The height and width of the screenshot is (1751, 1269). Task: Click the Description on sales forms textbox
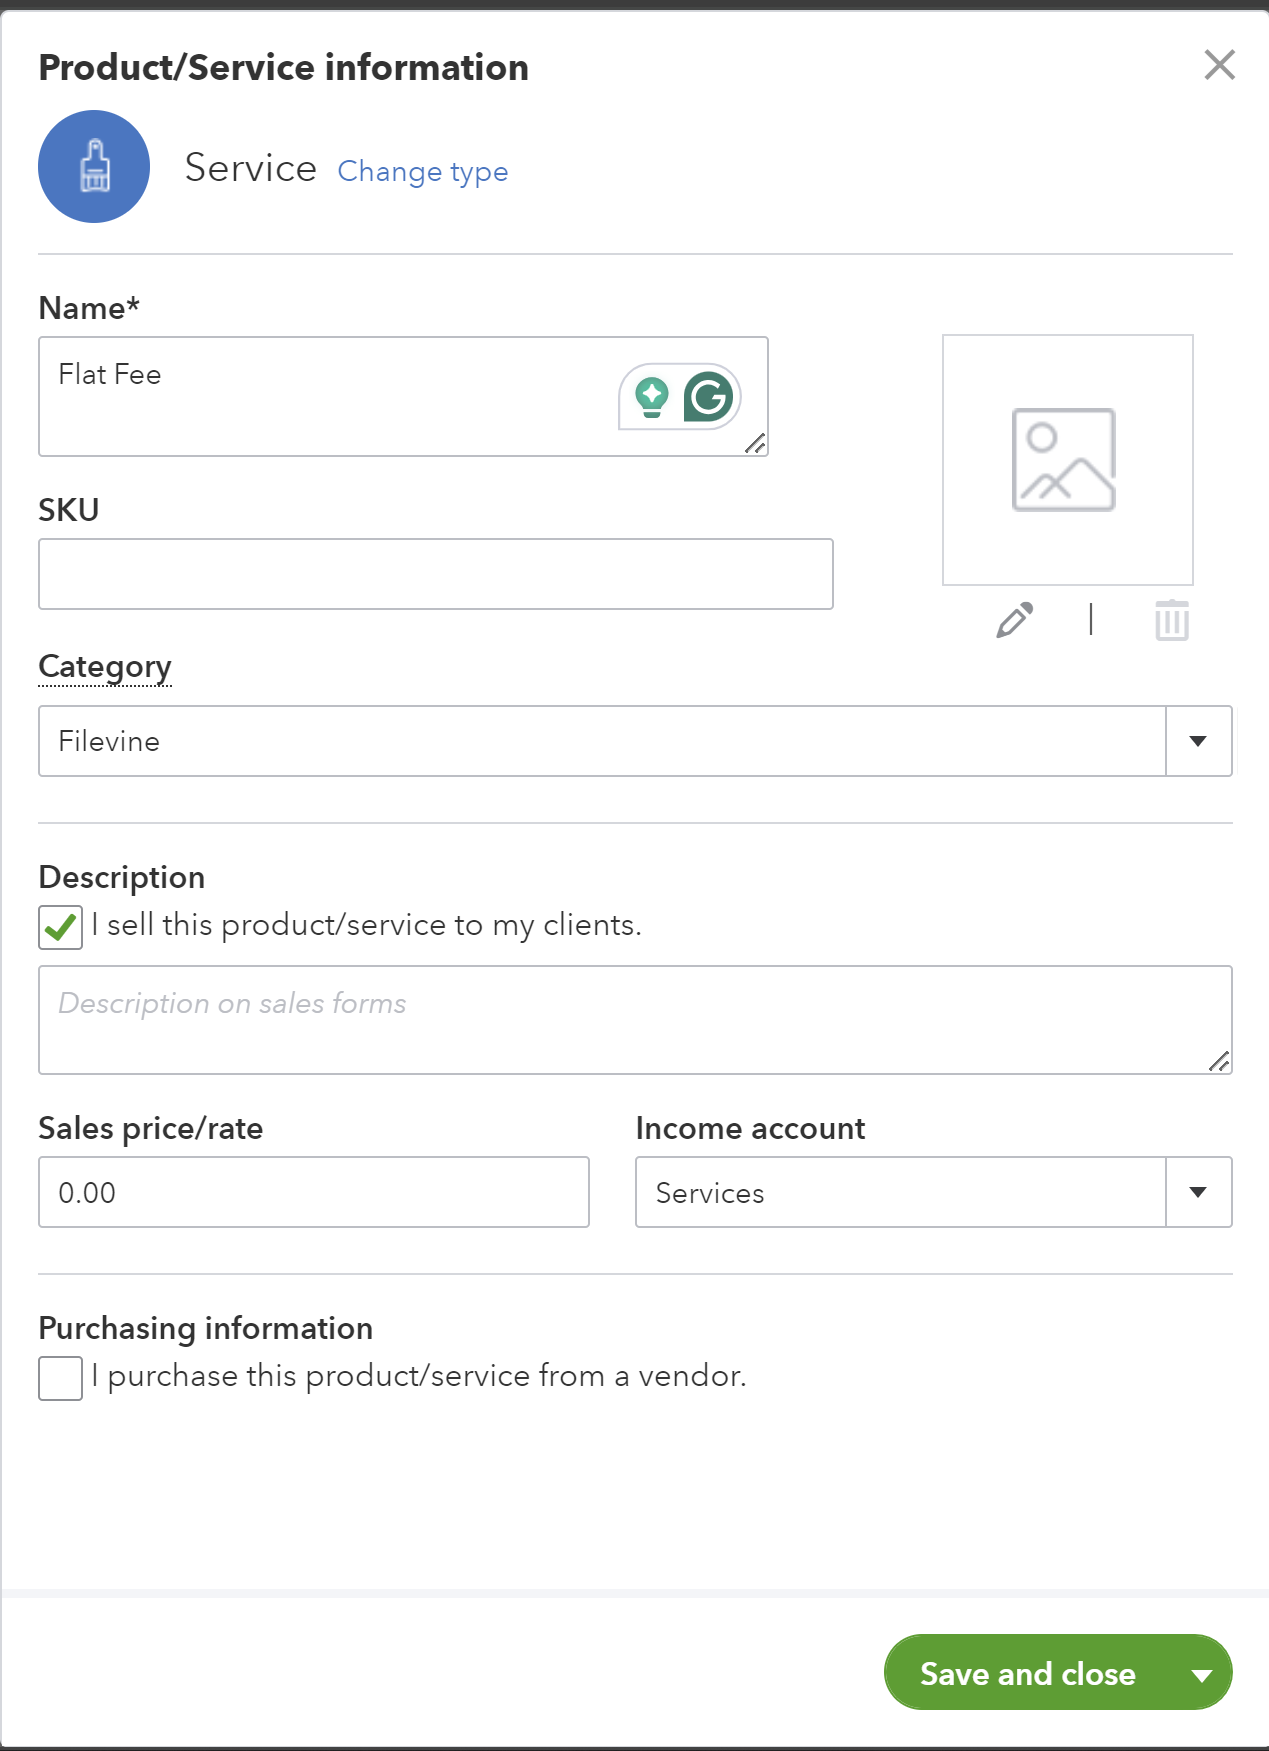(635, 1020)
